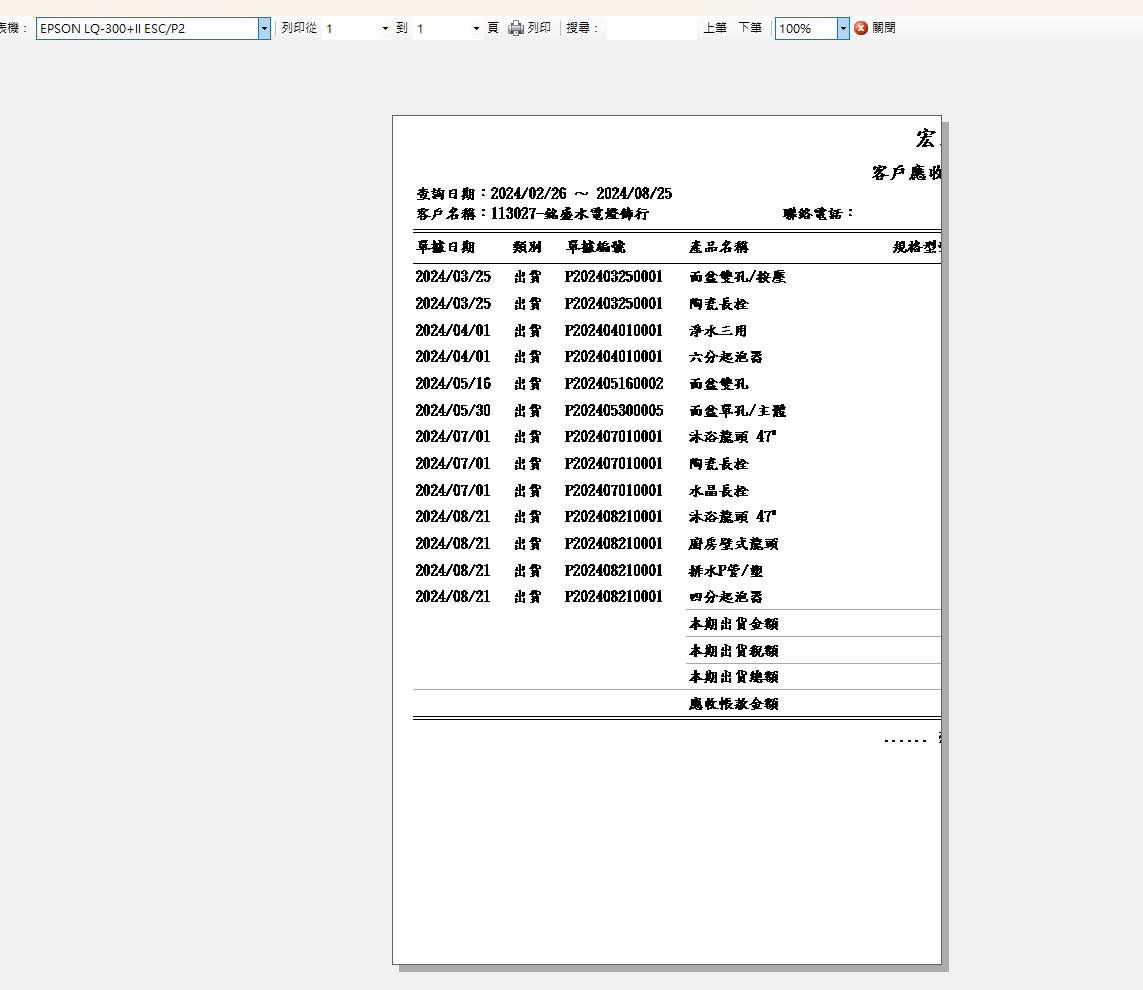
Task: Click the 列印 print button label
Action: click(539, 28)
